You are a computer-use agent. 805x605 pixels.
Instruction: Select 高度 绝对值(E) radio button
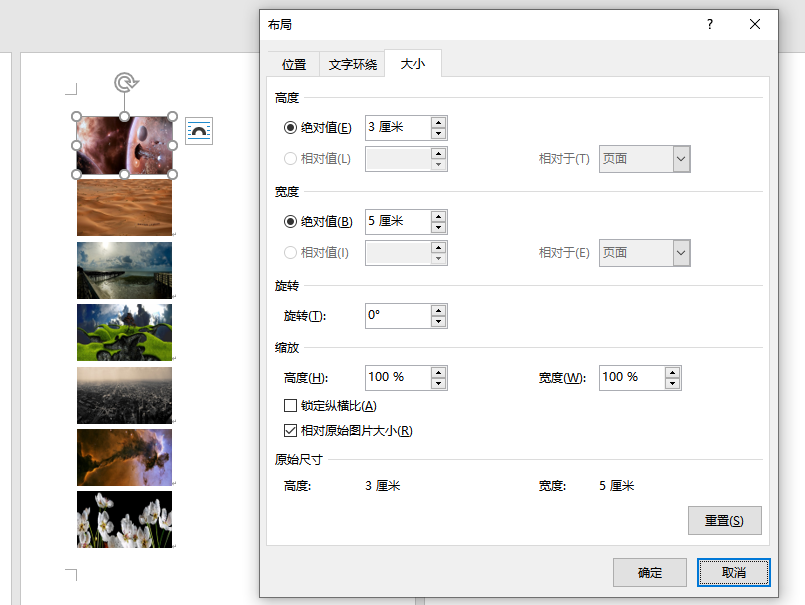pos(290,127)
